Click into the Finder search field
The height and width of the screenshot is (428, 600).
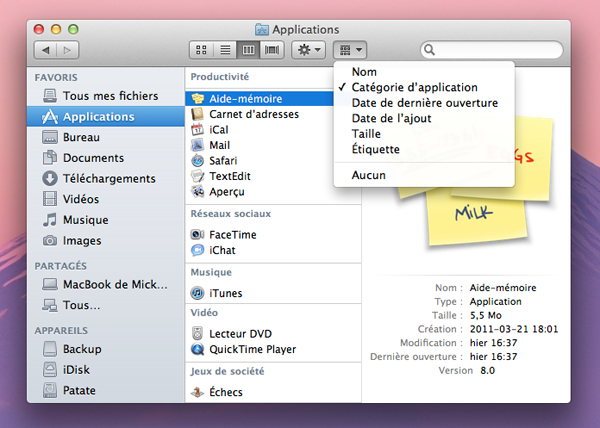click(492, 50)
